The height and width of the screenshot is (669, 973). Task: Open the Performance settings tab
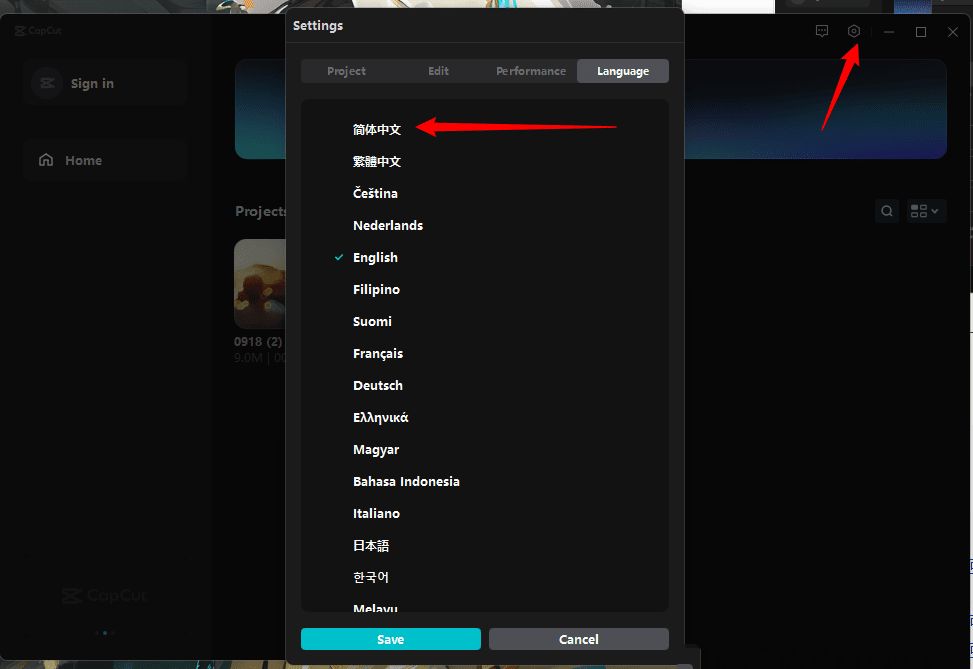coord(530,71)
